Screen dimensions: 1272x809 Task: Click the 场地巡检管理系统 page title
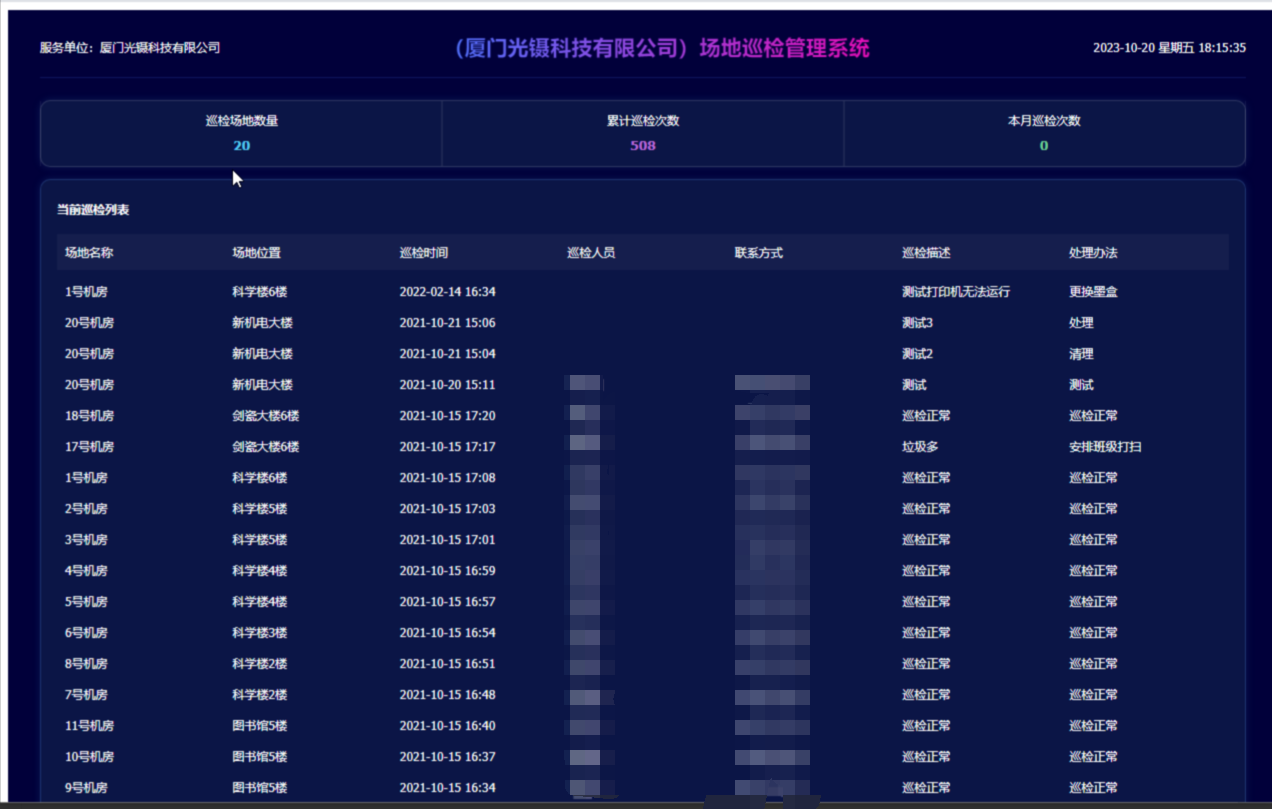(661, 48)
